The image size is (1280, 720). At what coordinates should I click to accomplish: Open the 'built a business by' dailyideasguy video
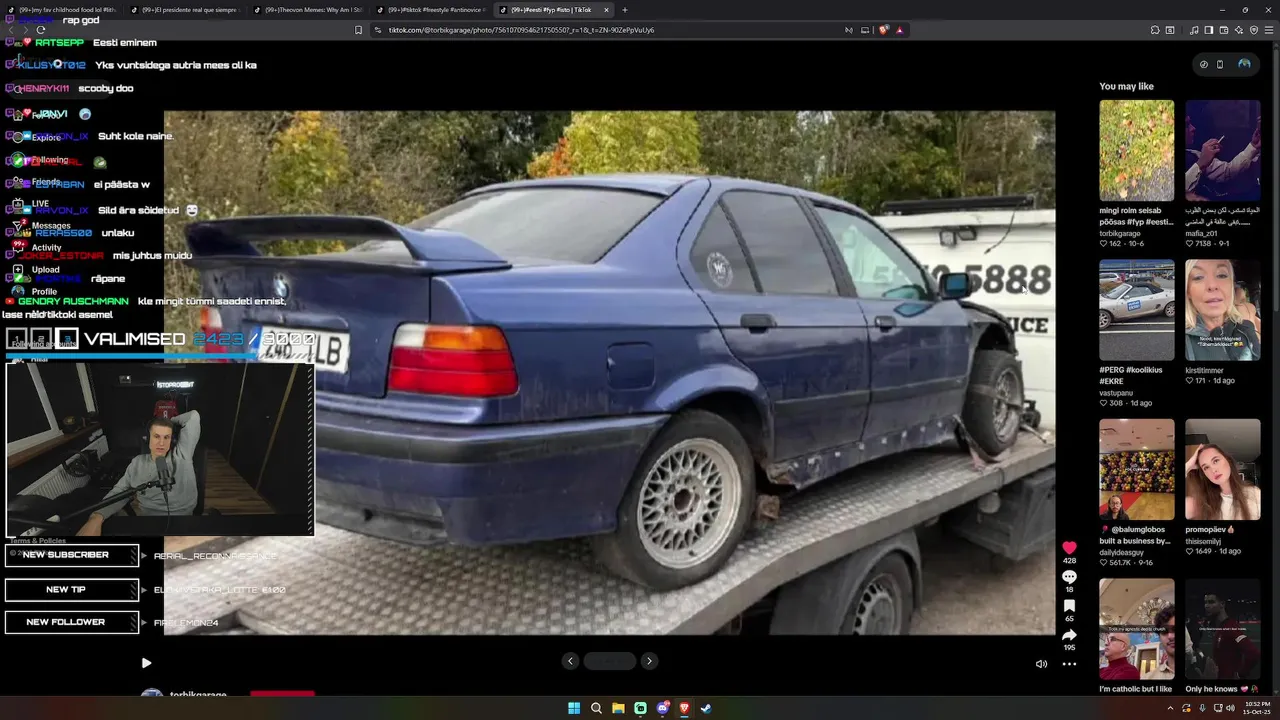click(1136, 470)
